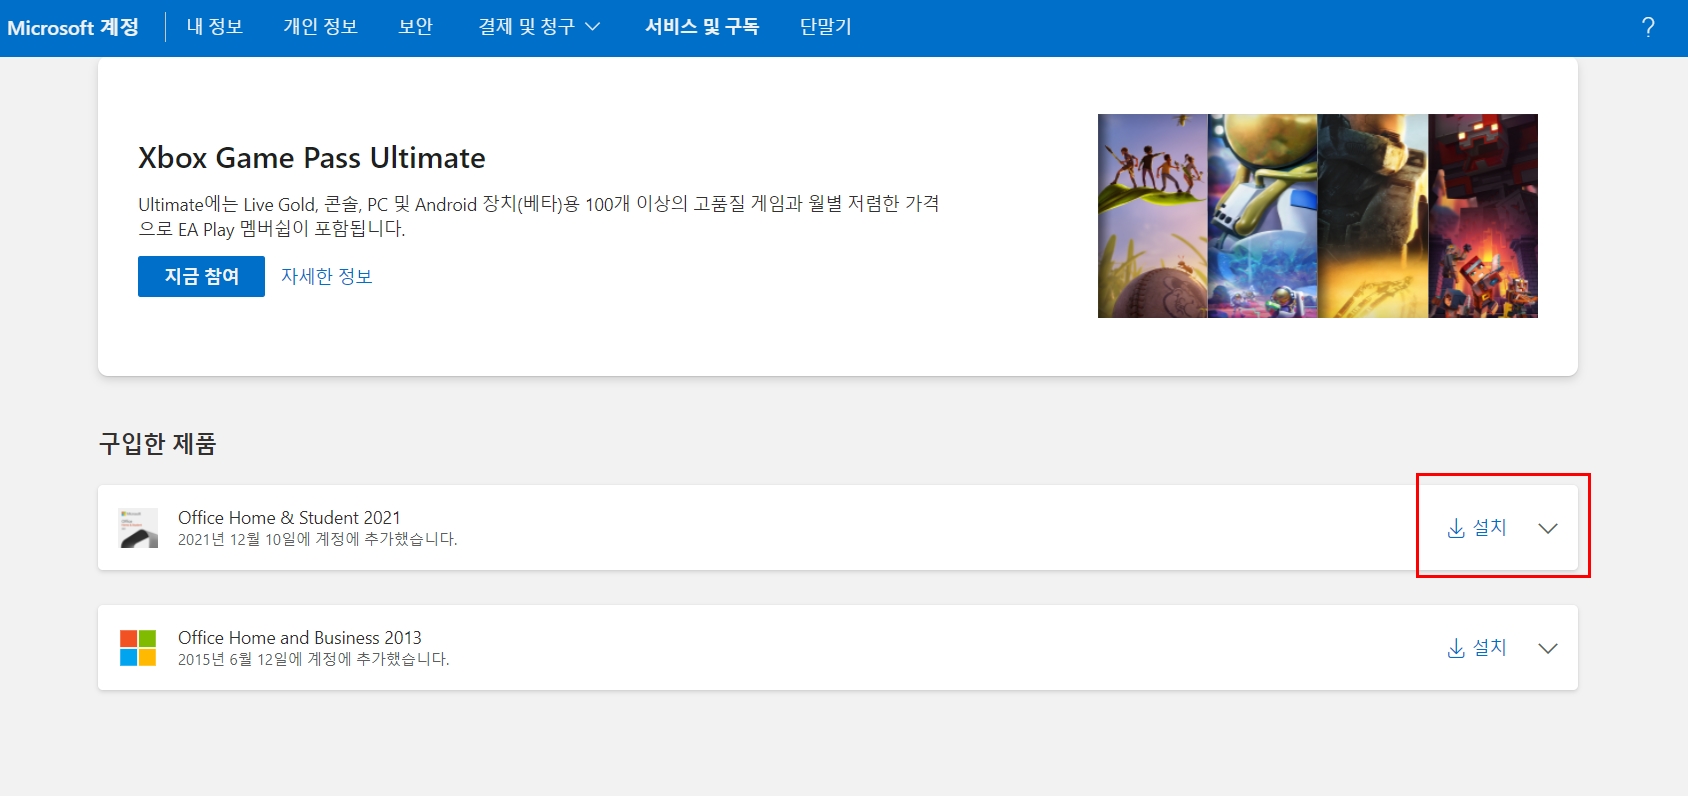Expand the Office Home & Student 2021 row chevron

pyautogui.click(x=1548, y=528)
